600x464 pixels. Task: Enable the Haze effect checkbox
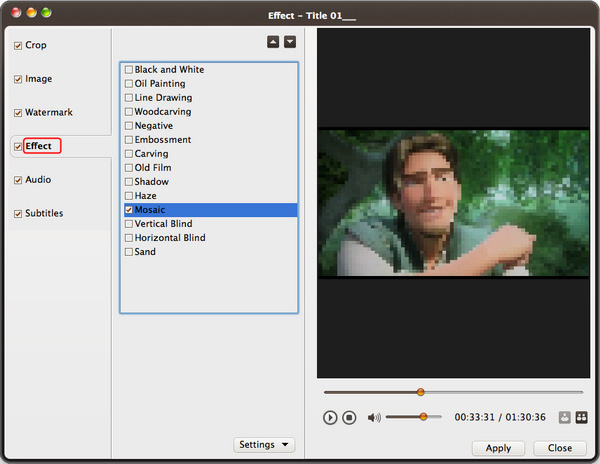pos(129,196)
